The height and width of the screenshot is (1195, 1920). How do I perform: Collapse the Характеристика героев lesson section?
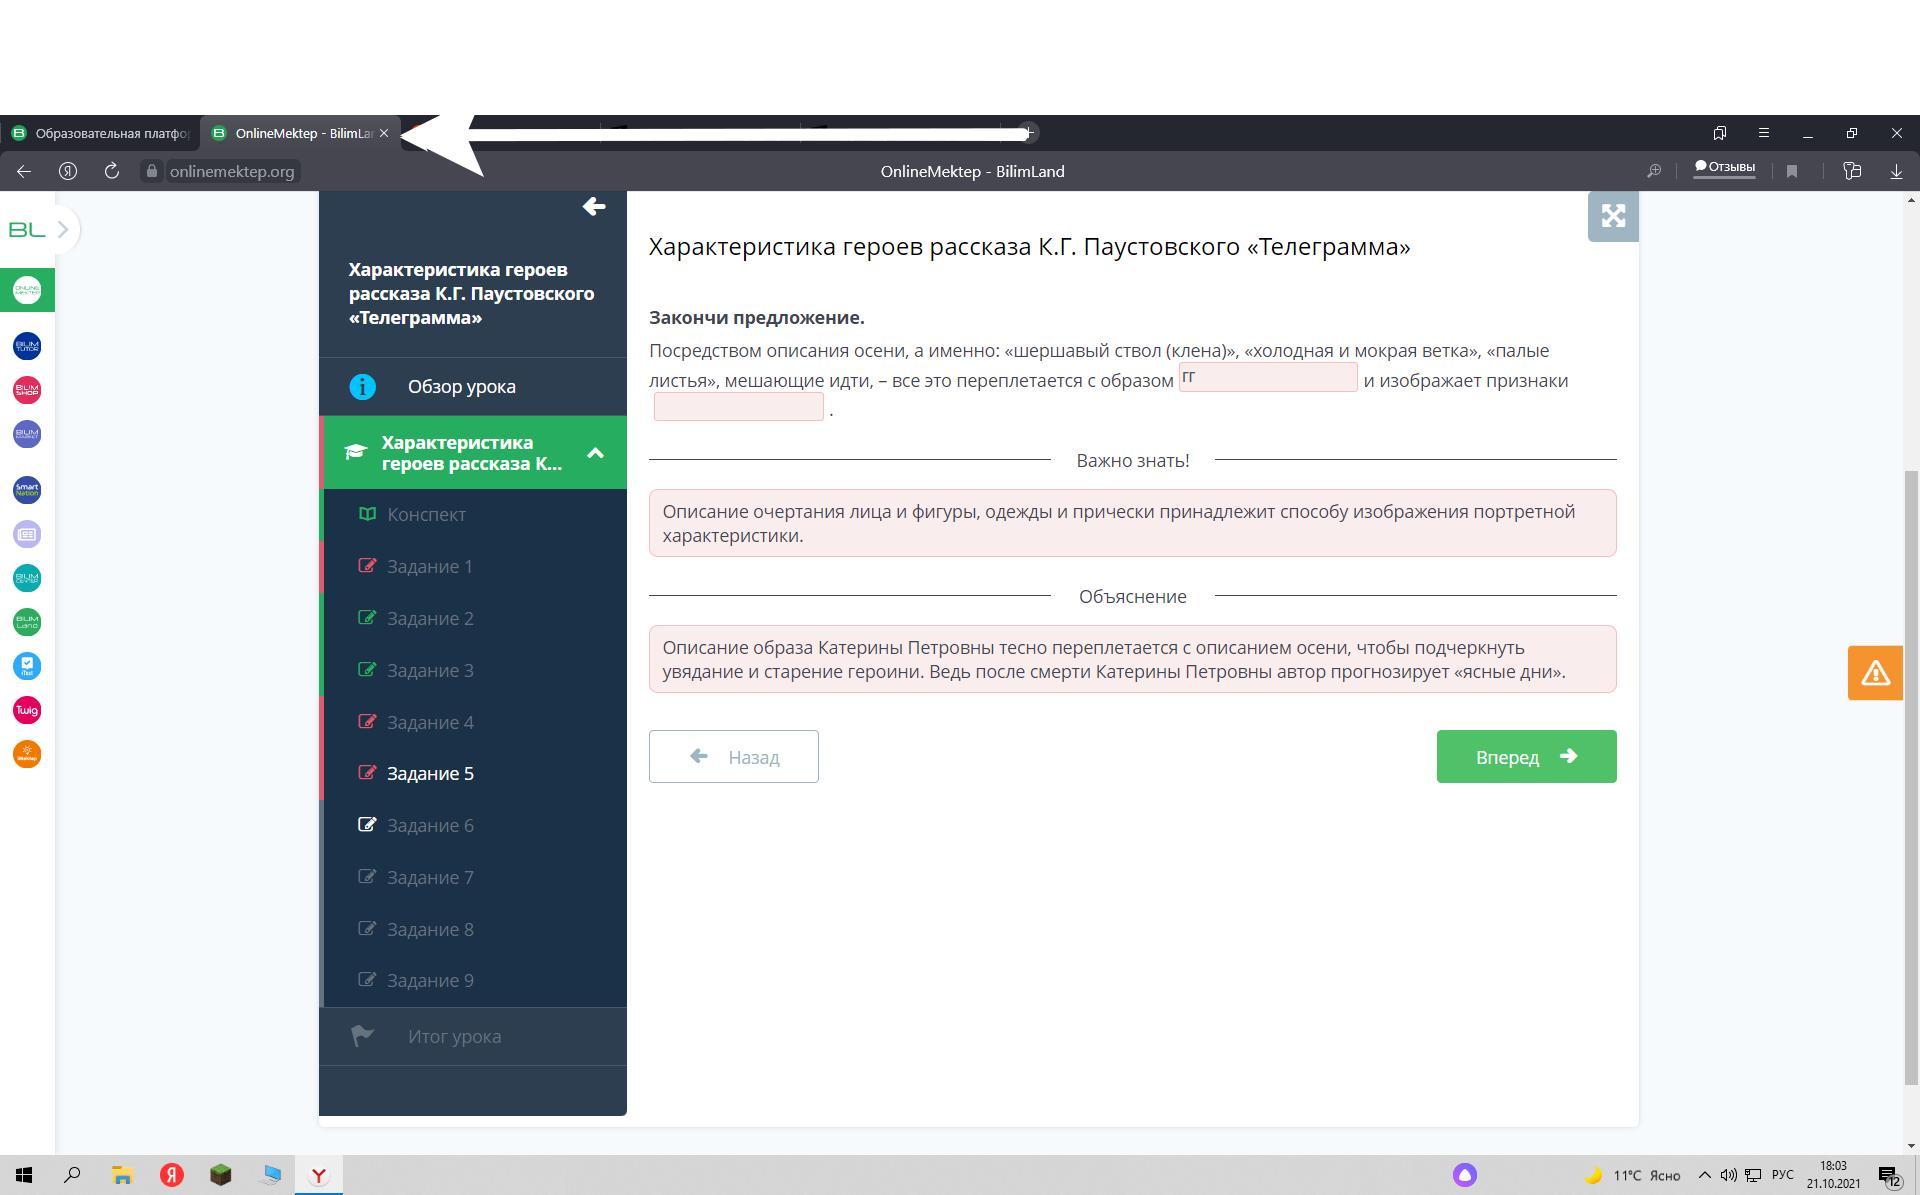595,453
